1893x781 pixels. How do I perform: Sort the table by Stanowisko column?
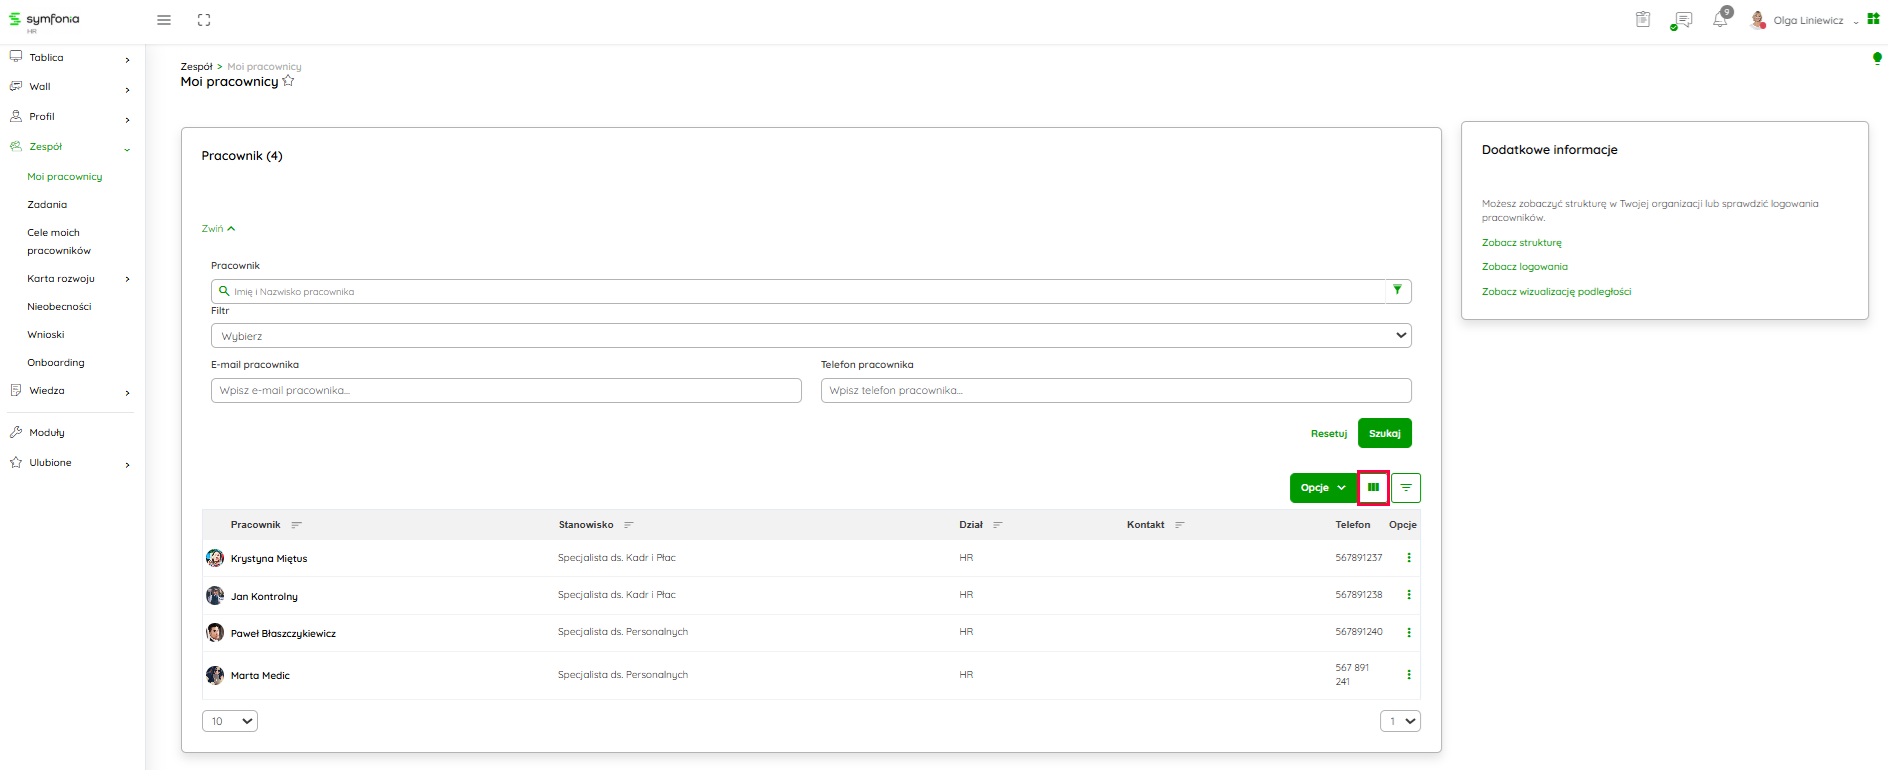[628, 525]
